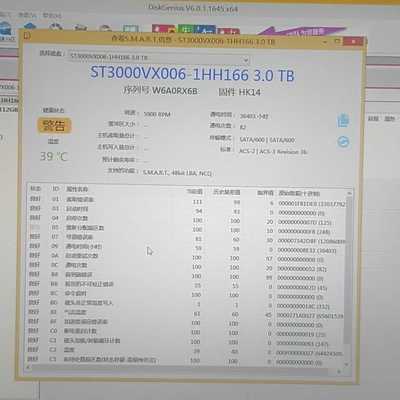Click the ID column header in the SMART table
The width and height of the screenshot is (400, 400).
coord(55,189)
